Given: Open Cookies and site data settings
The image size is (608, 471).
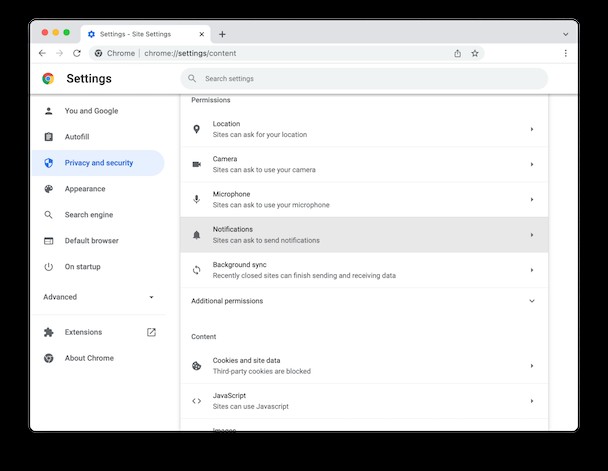Looking at the screenshot, I should tap(364, 366).
